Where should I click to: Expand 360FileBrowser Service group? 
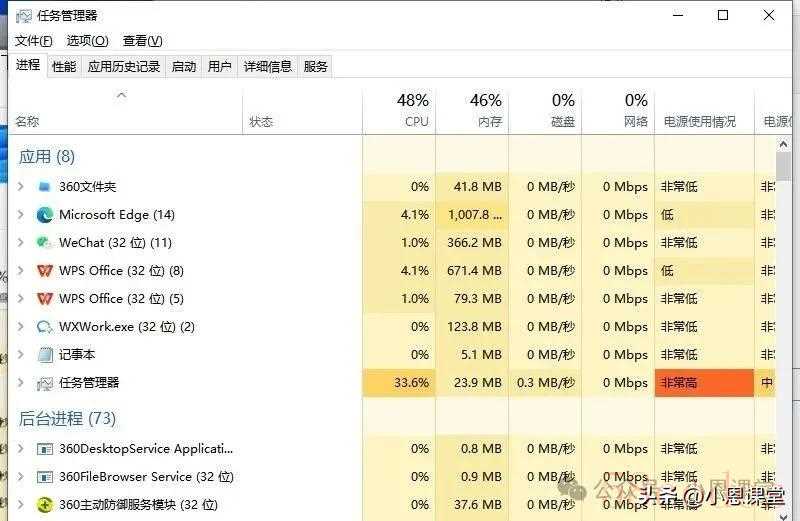20,477
